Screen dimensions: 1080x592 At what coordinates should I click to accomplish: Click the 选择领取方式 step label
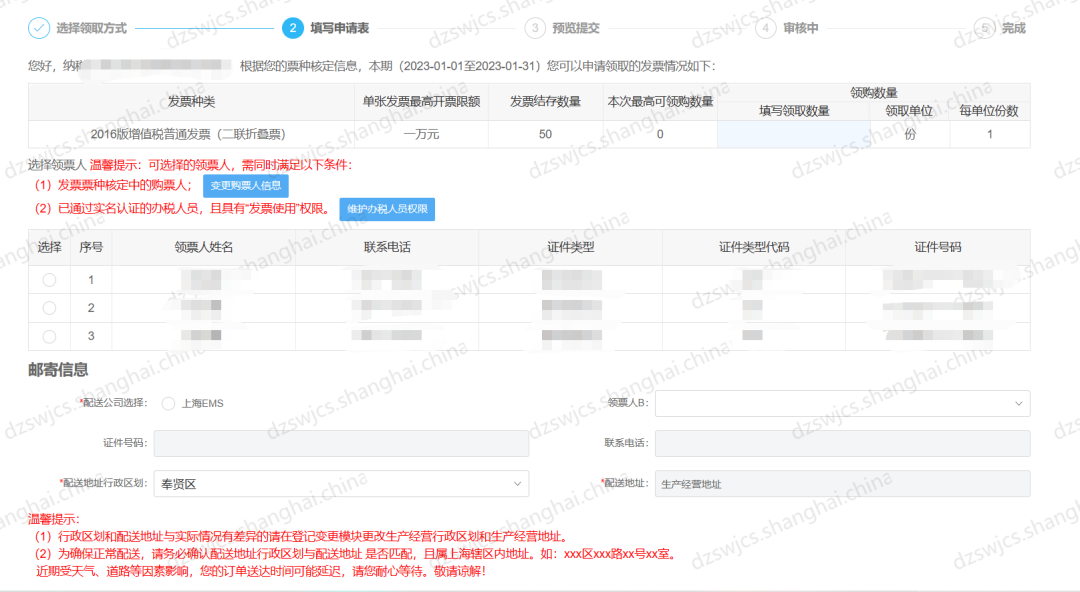pyautogui.click(x=92, y=28)
